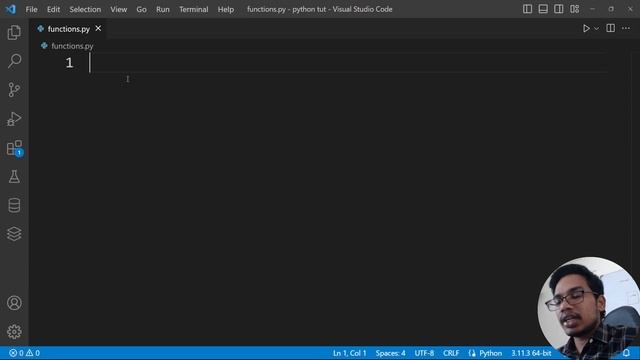Open the Testing flask view
Viewport: 640px width, 360px height.
pyautogui.click(x=14, y=177)
